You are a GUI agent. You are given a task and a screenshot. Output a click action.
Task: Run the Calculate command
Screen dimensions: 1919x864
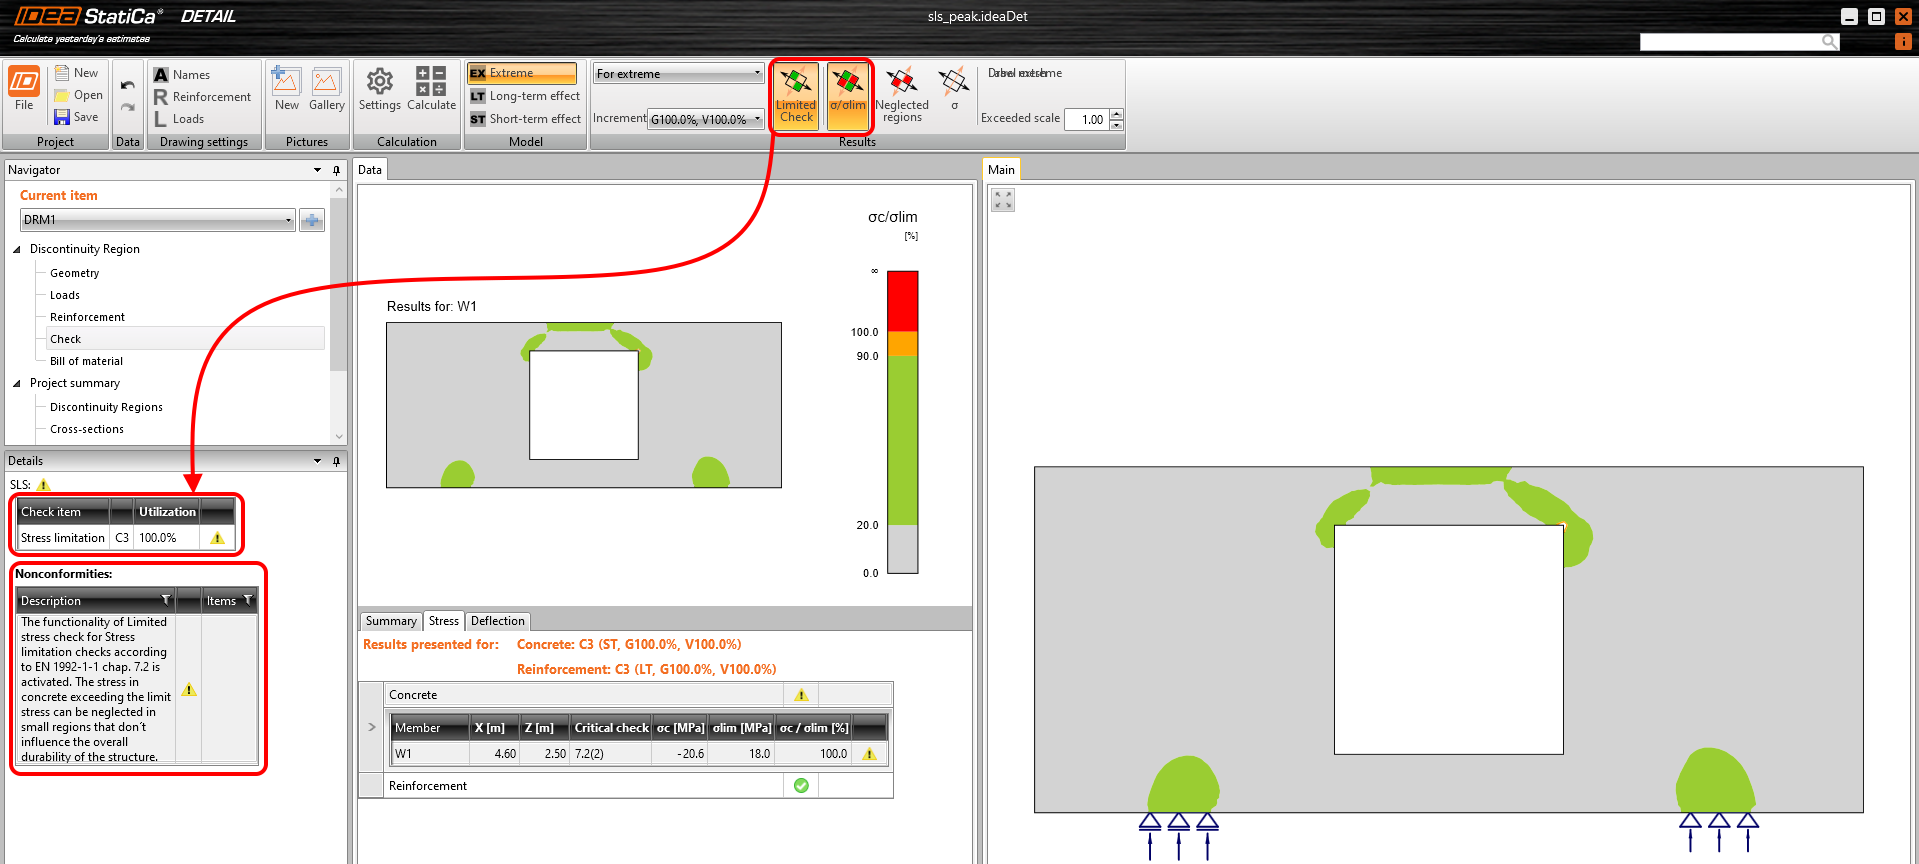tap(431, 89)
